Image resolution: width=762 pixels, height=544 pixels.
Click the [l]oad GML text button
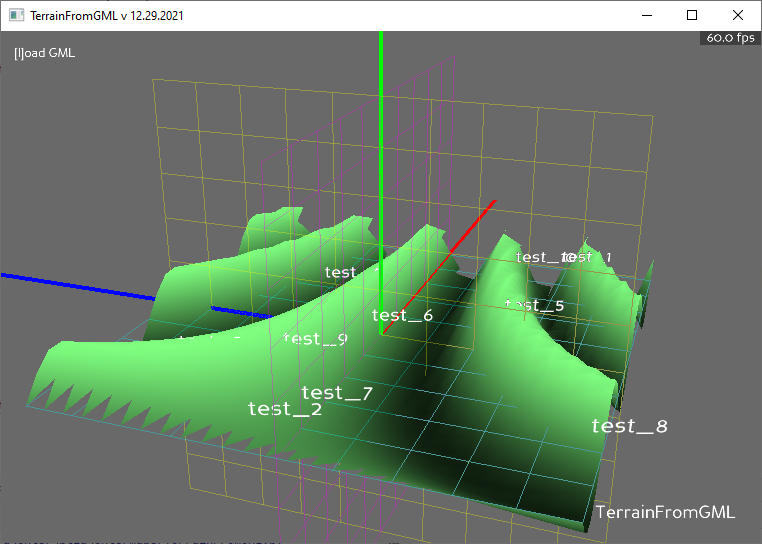[44, 53]
